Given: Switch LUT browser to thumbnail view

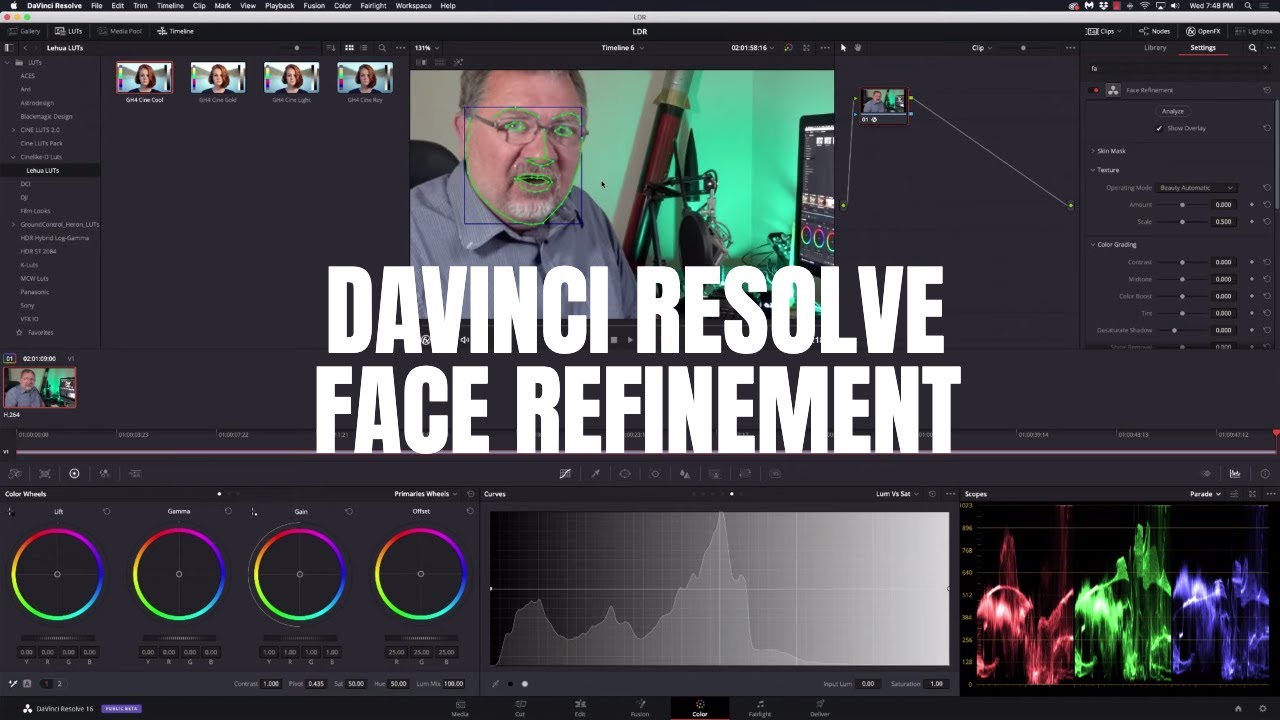Looking at the screenshot, I should [349, 47].
